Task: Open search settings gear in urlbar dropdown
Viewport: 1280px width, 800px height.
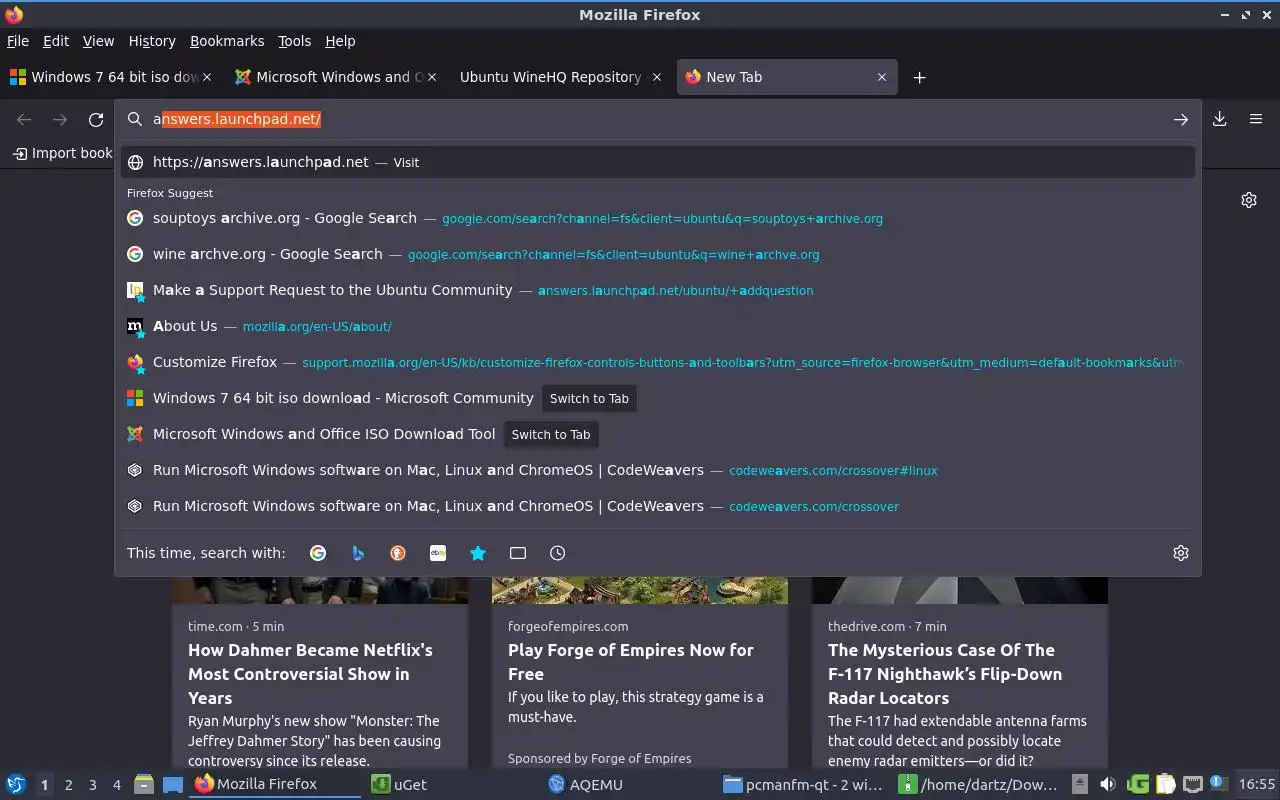Action: click(1181, 553)
